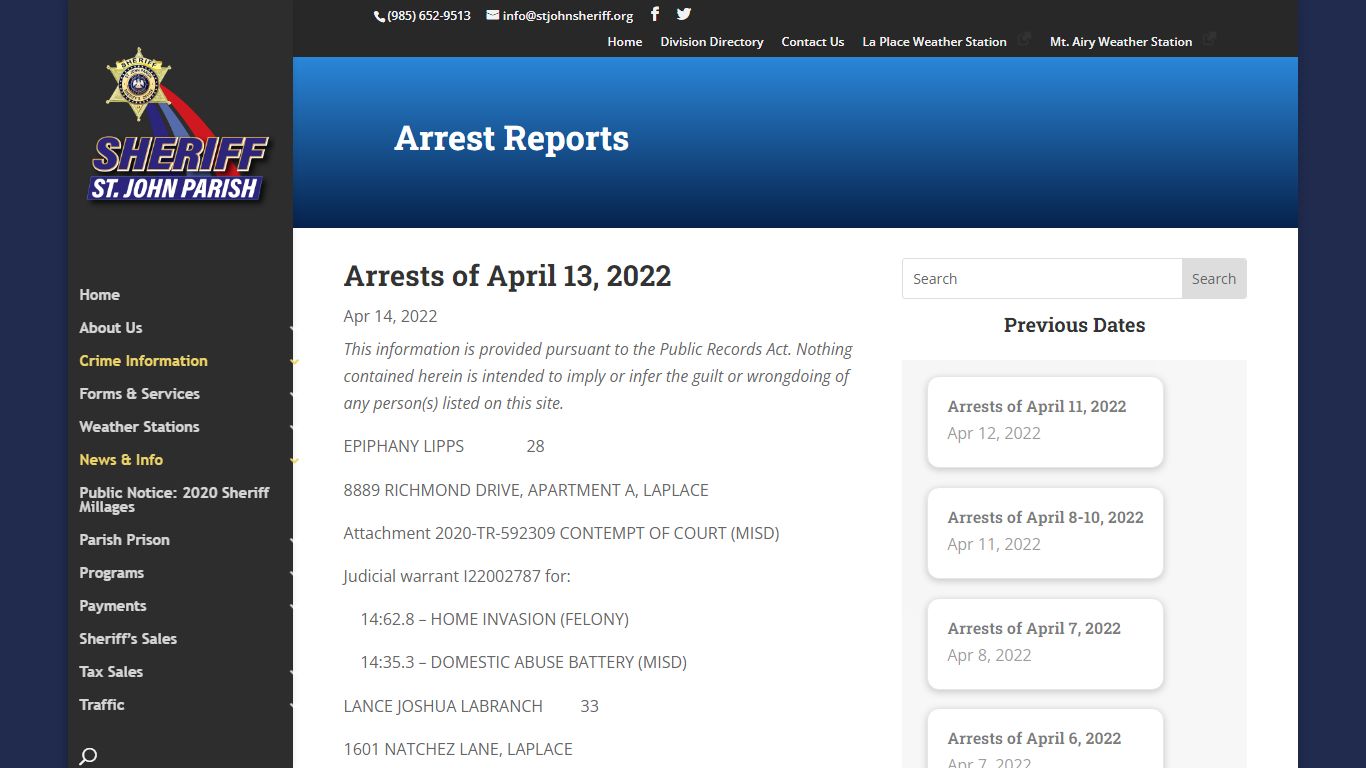Expand the Payments submenu arrow

292,606
